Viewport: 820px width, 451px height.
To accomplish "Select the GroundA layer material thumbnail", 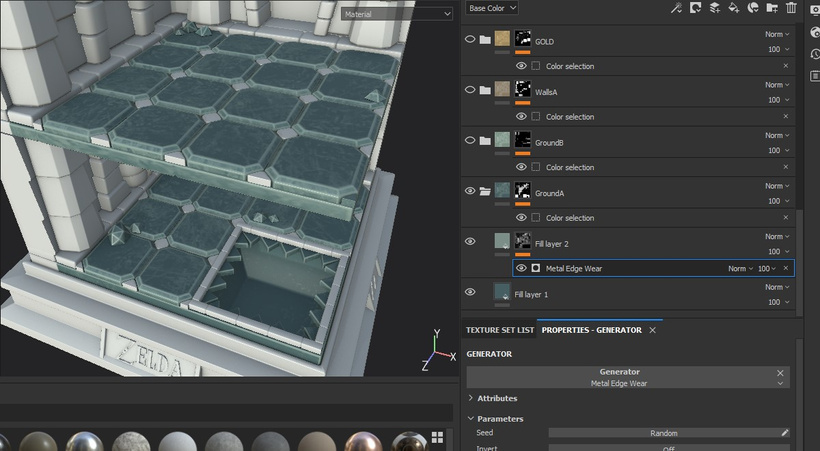I will (502, 191).
